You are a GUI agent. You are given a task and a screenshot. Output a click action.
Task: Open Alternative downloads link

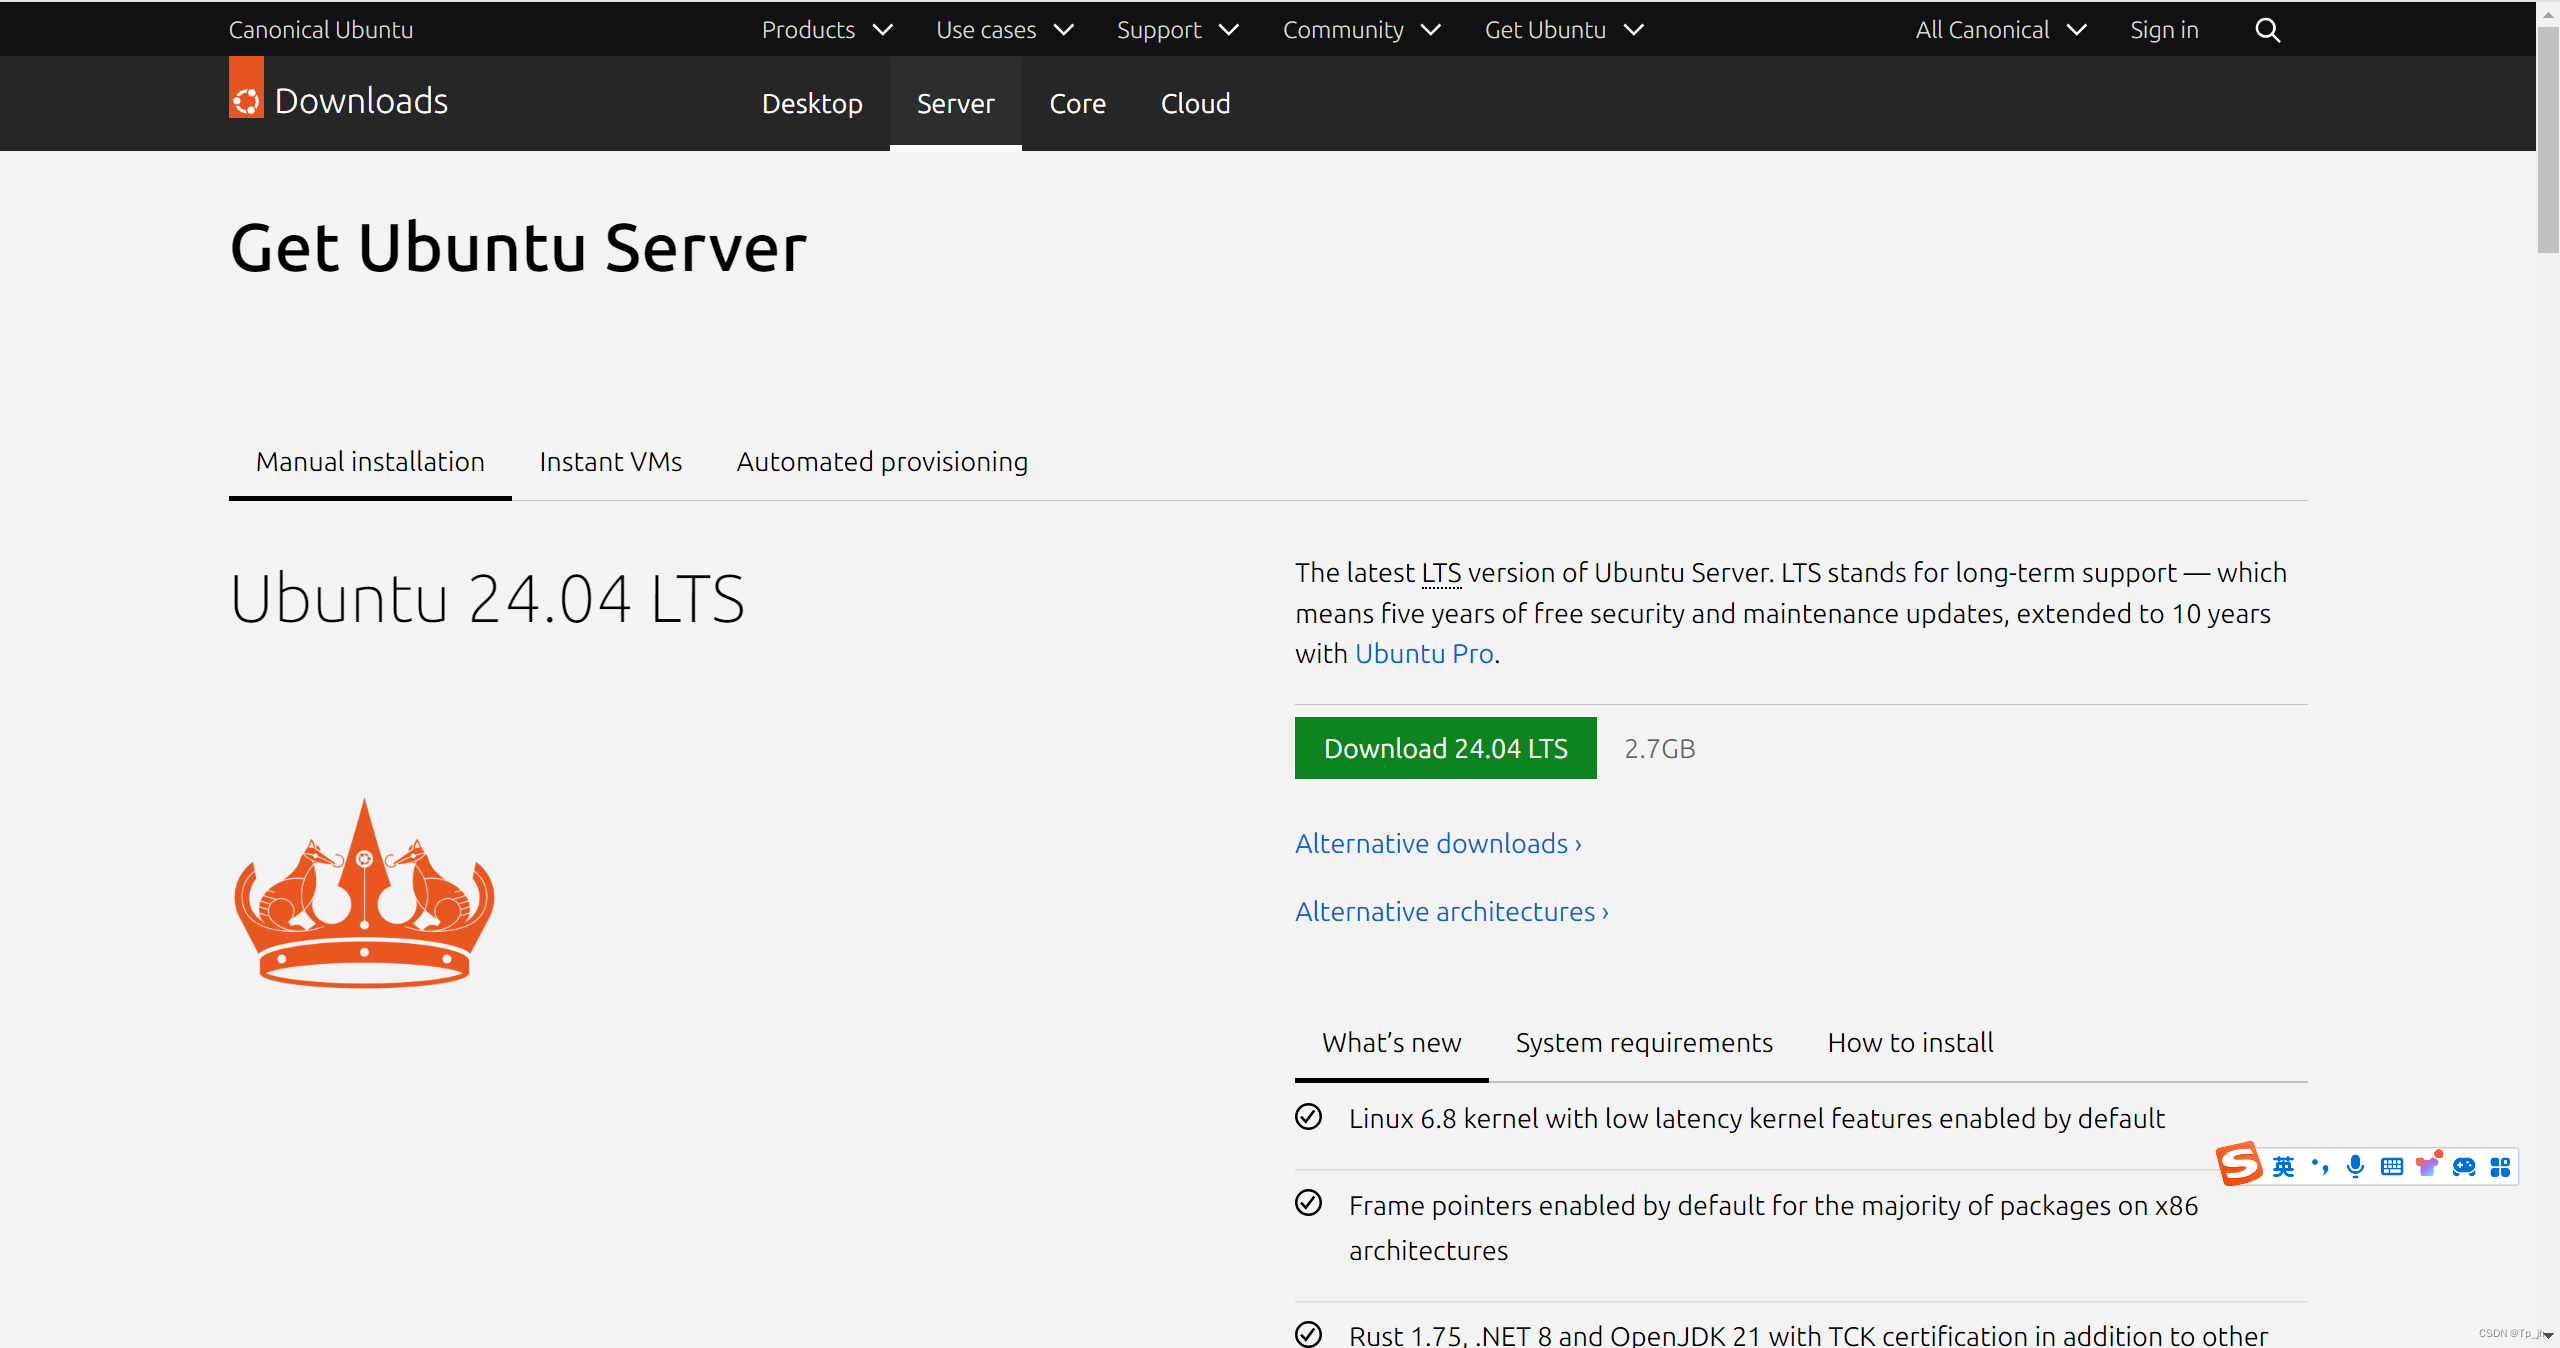tap(1437, 844)
